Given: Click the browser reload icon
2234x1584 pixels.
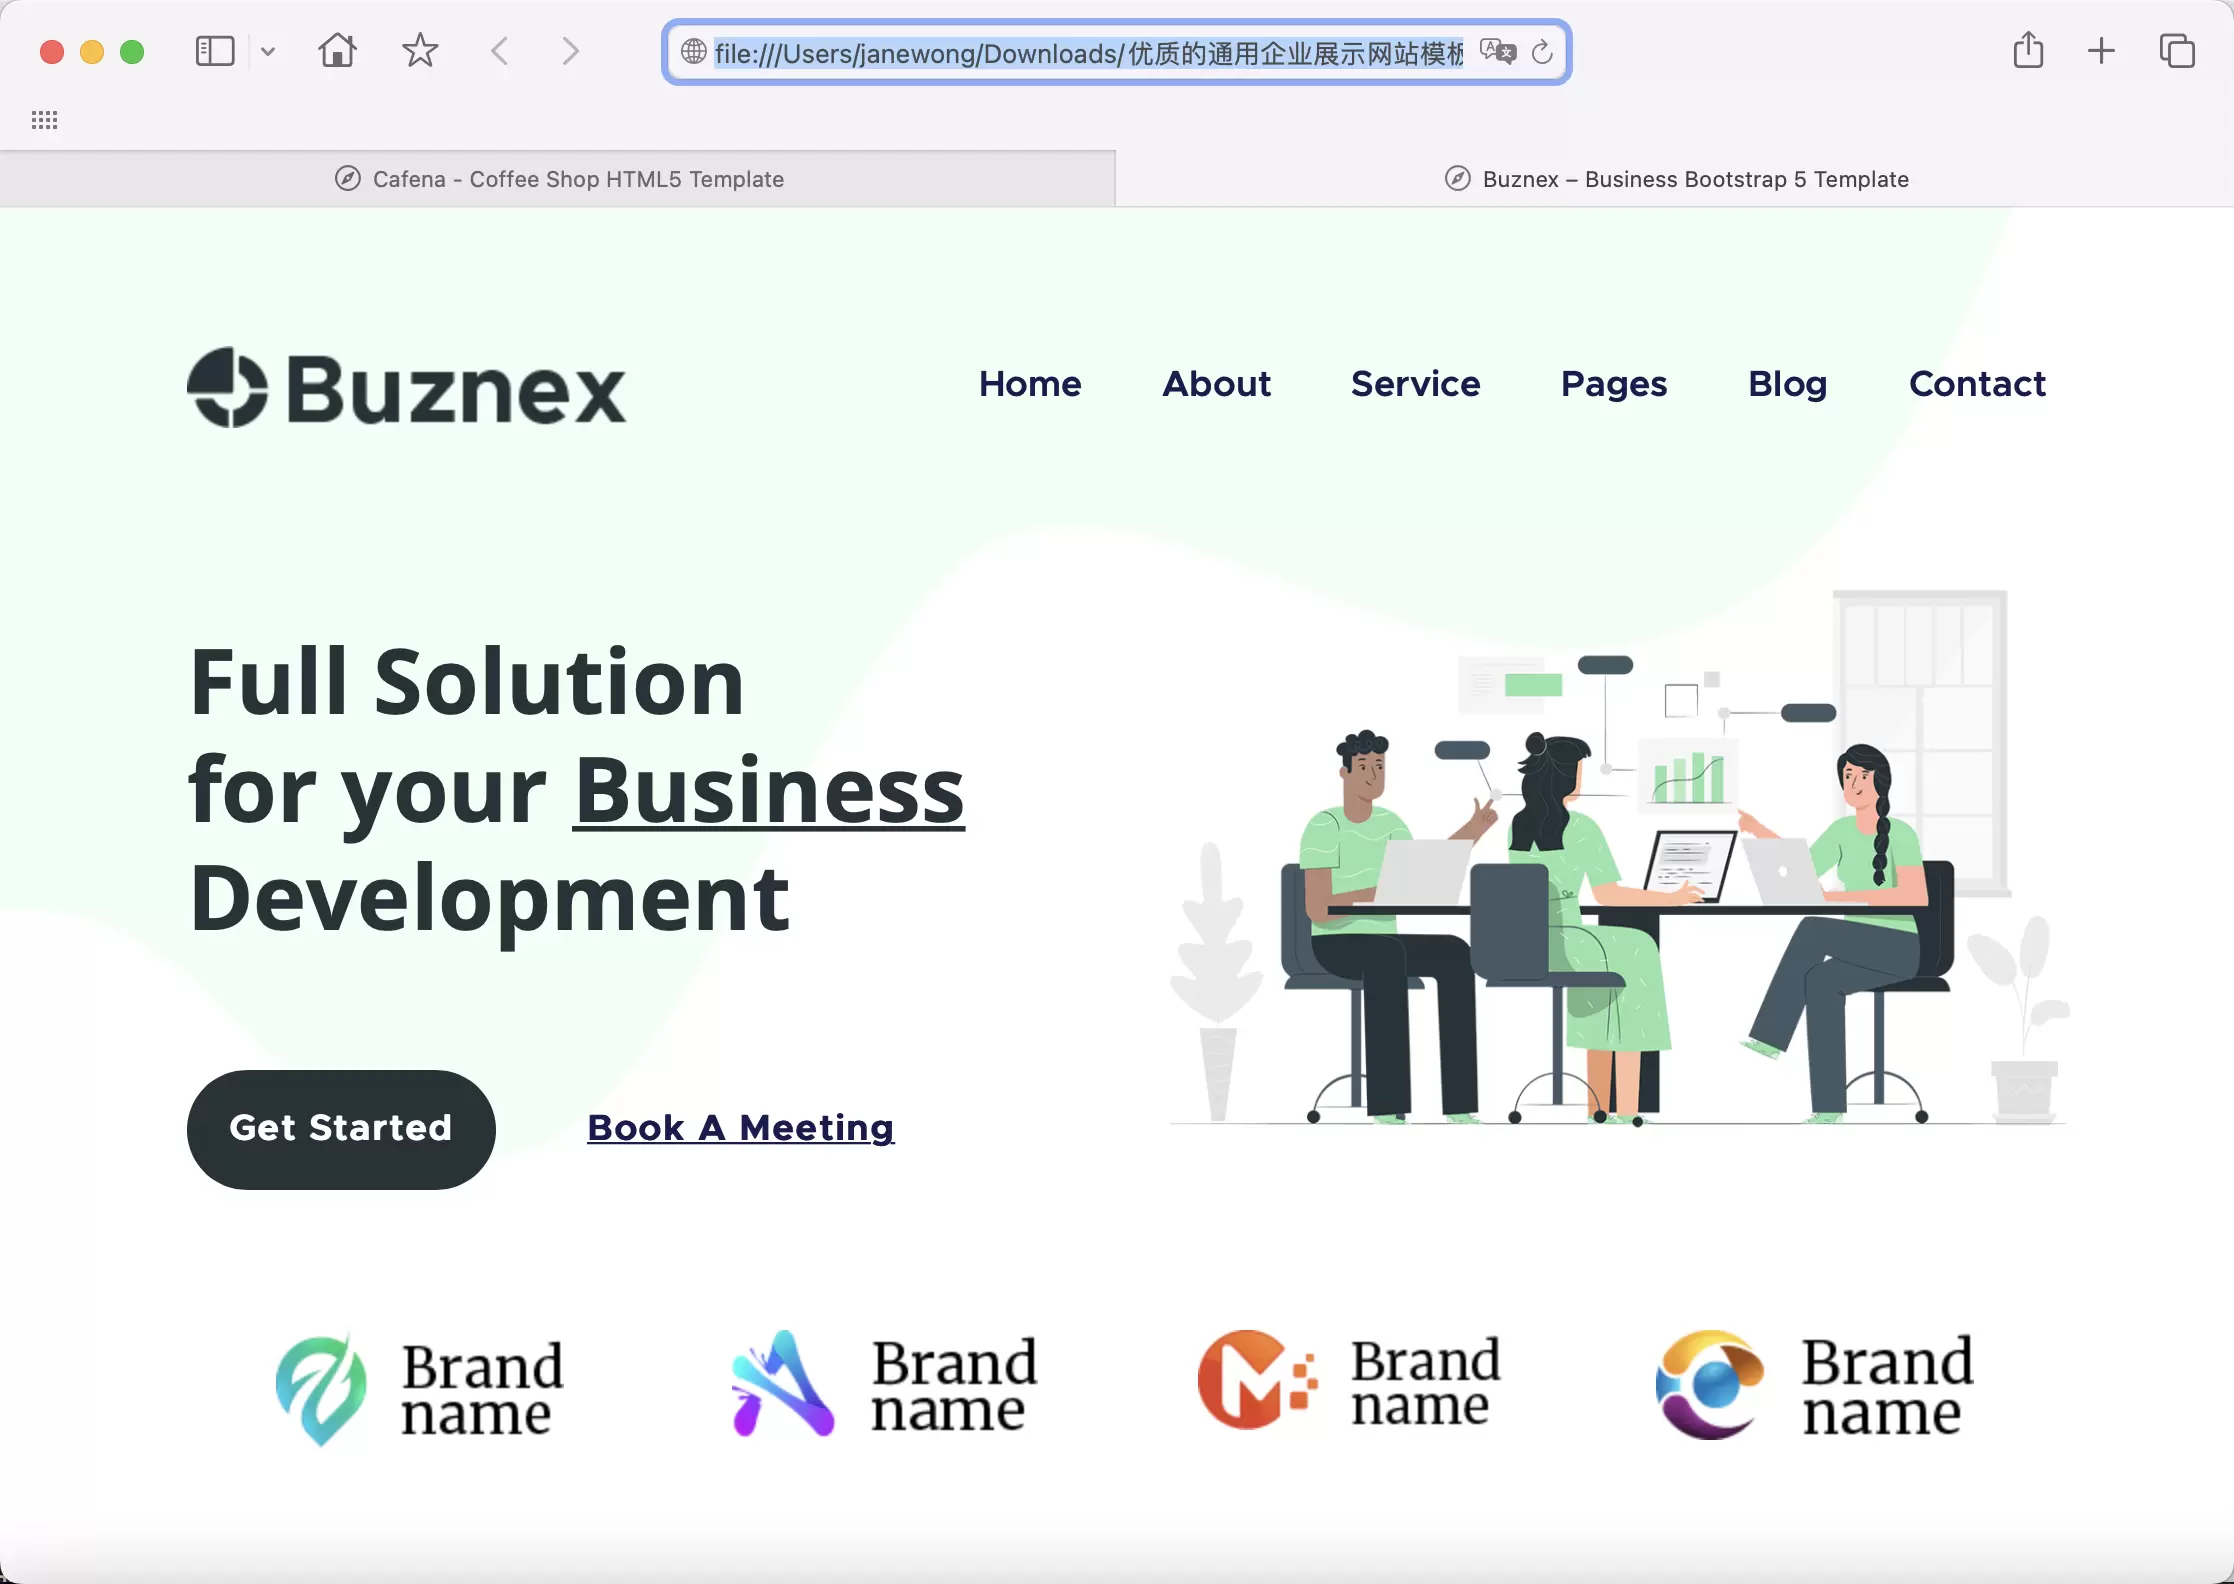Looking at the screenshot, I should 1541,51.
